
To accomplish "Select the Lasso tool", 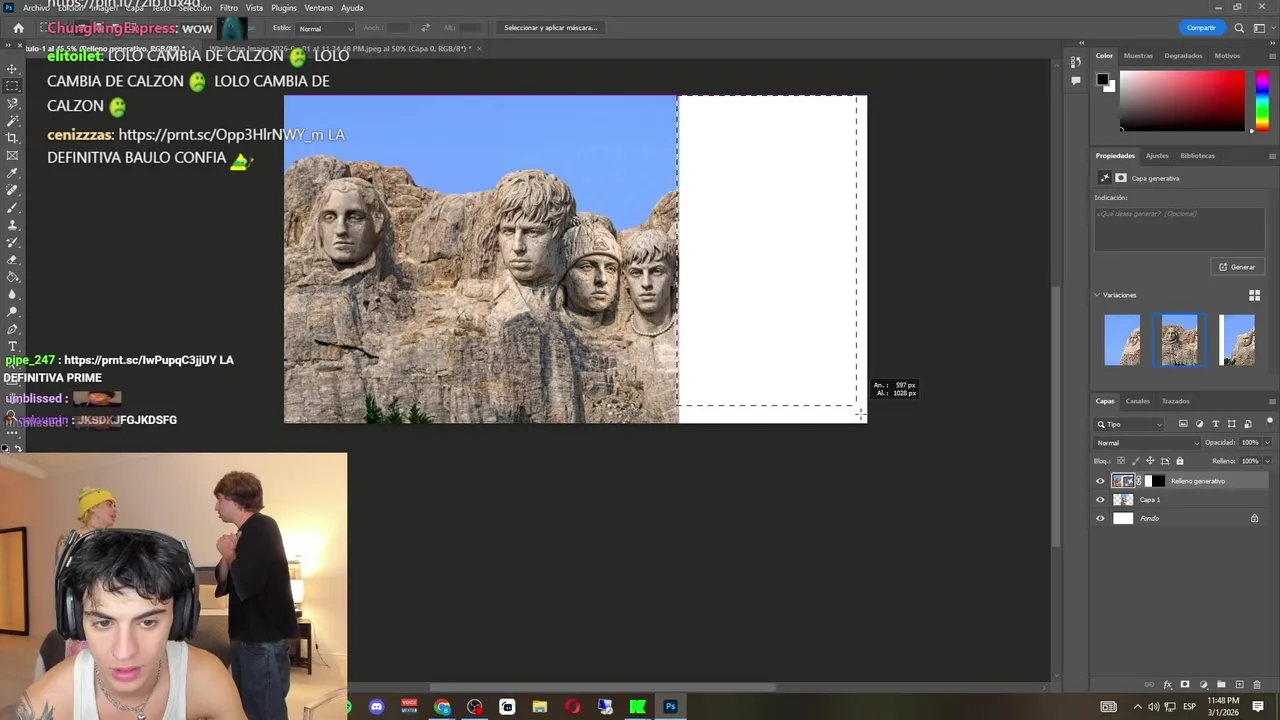I will click(x=12, y=103).
